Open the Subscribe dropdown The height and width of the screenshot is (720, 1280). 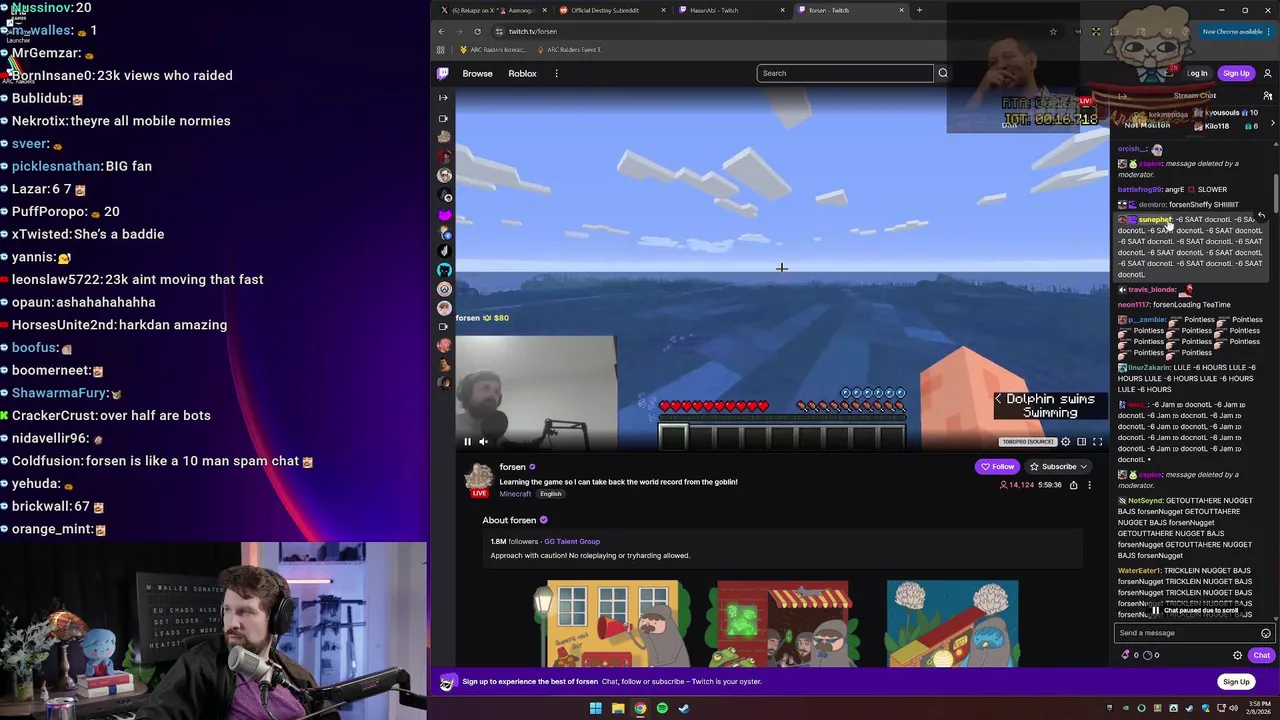click(x=1058, y=466)
